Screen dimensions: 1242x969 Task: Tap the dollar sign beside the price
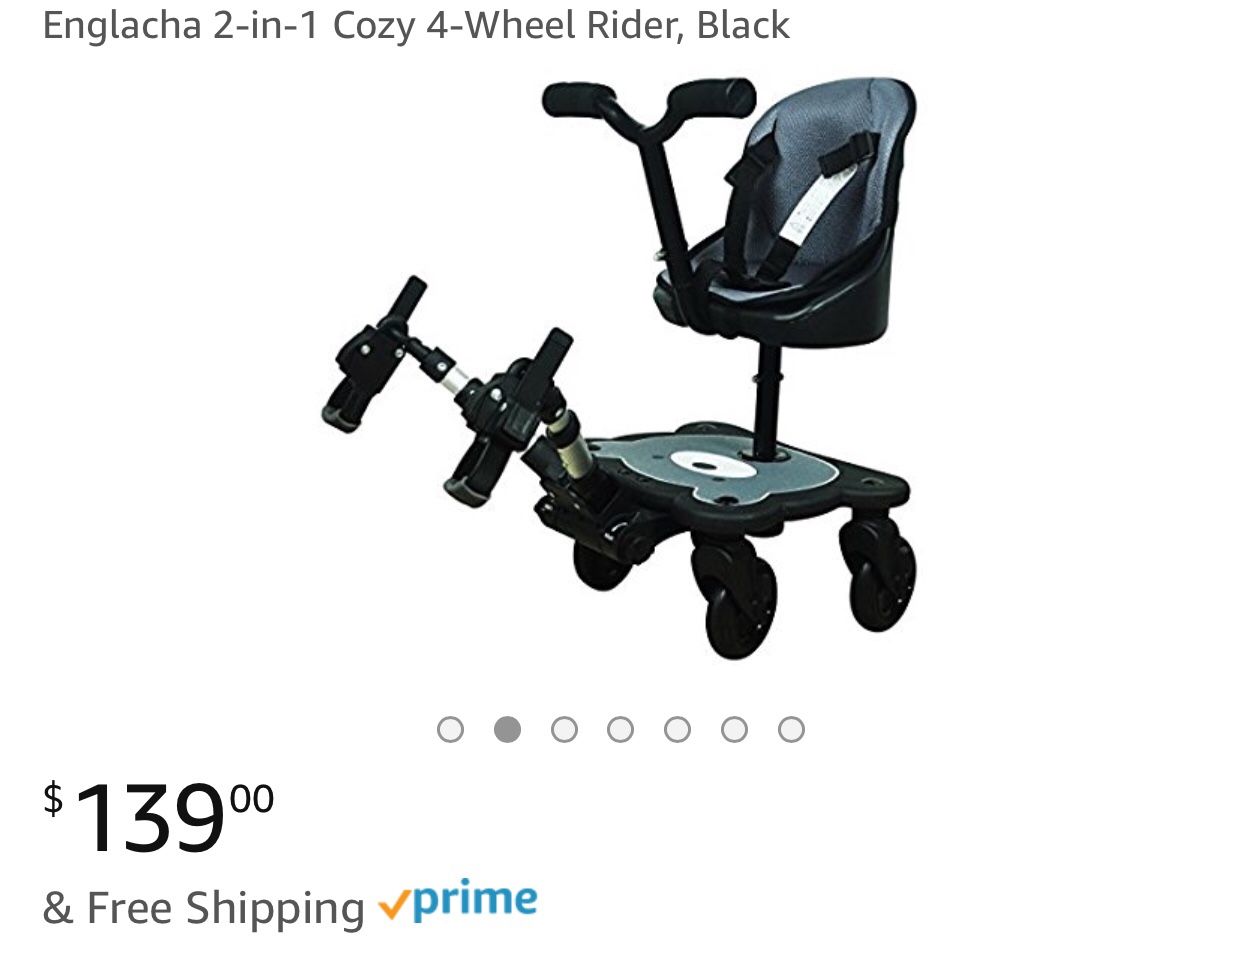point(53,798)
